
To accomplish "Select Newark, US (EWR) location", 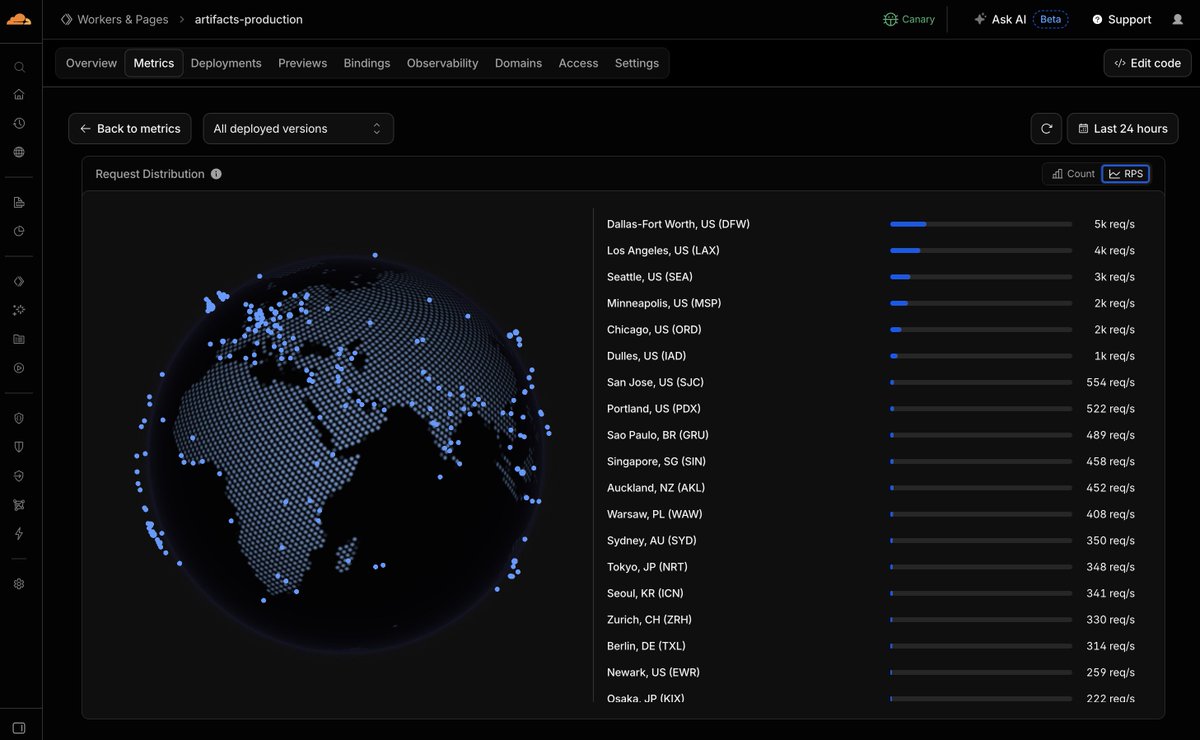I will tap(653, 672).
